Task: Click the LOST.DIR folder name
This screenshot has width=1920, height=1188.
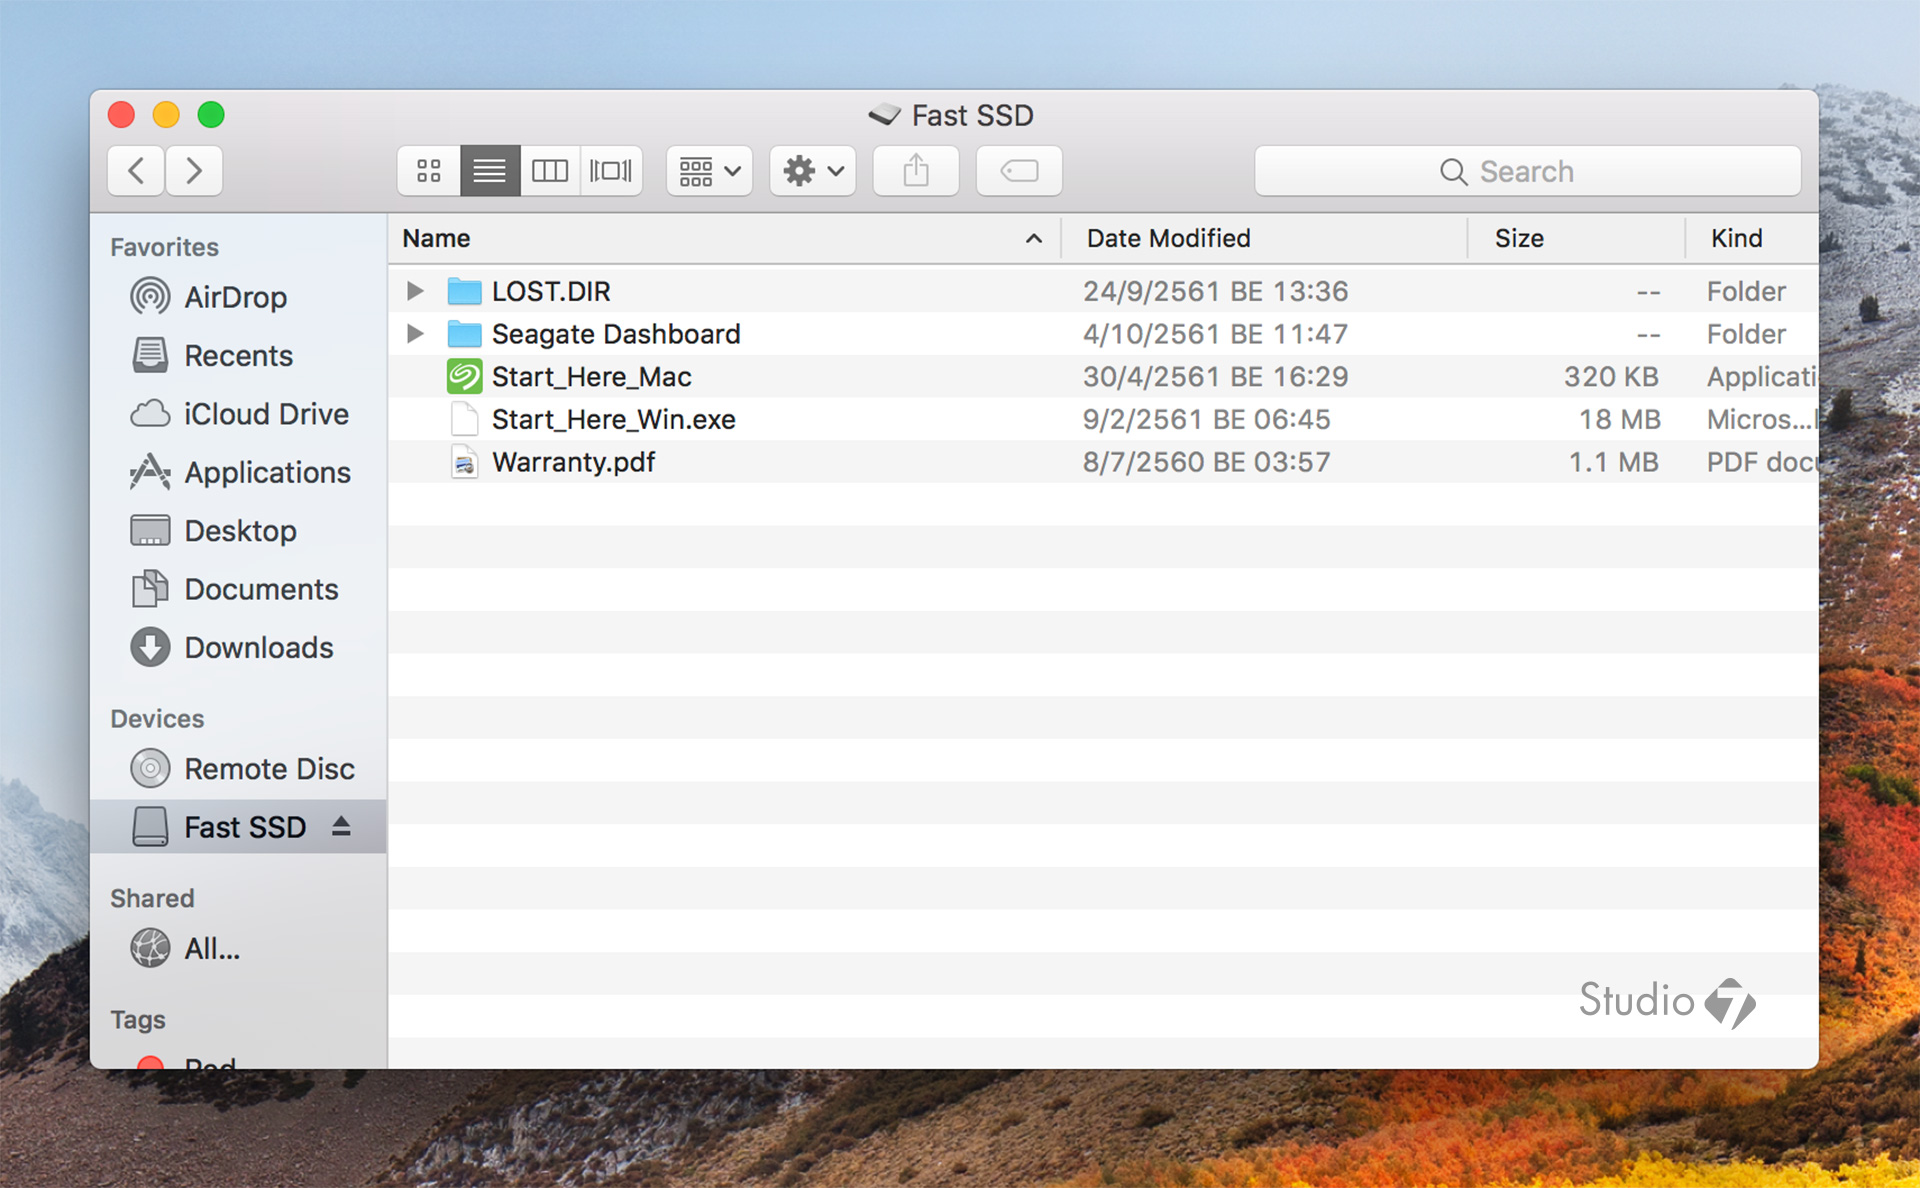Action: click(x=551, y=291)
